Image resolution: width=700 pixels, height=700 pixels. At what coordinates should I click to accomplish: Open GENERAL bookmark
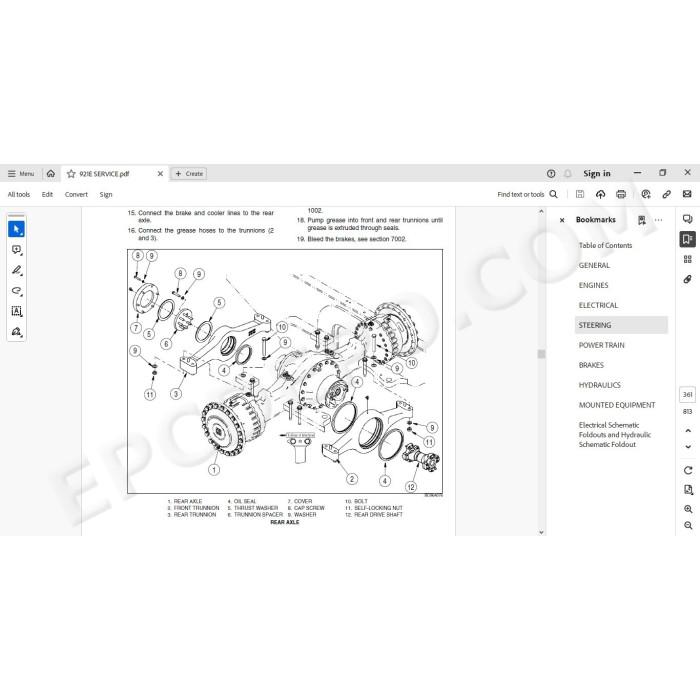tap(594, 266)
